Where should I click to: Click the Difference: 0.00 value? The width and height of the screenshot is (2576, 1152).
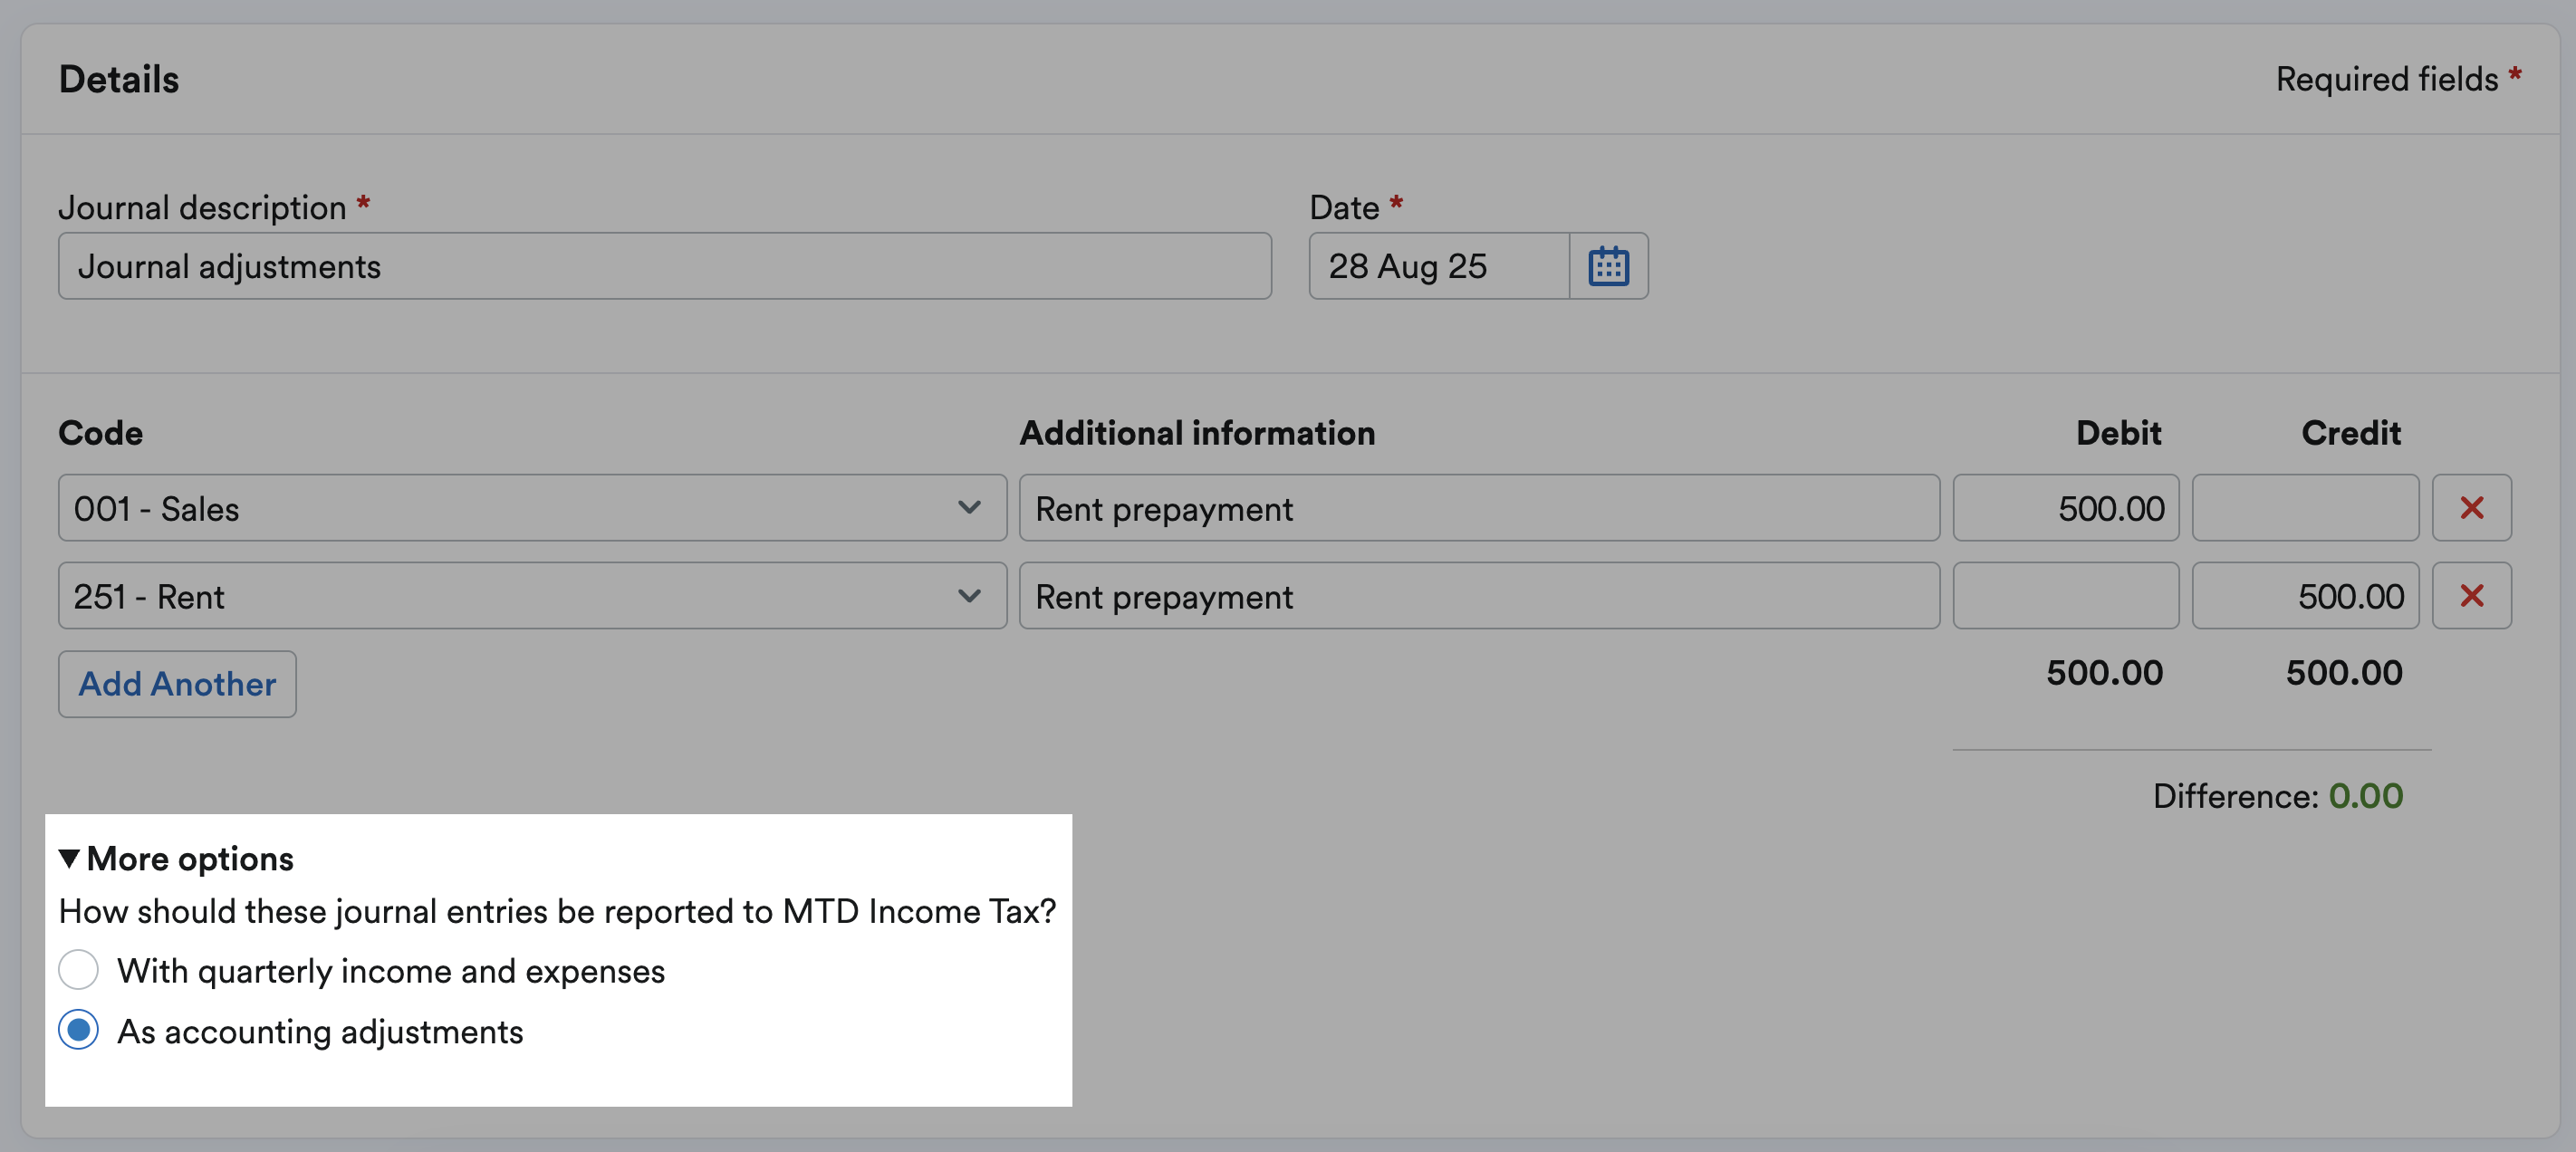2365,796
